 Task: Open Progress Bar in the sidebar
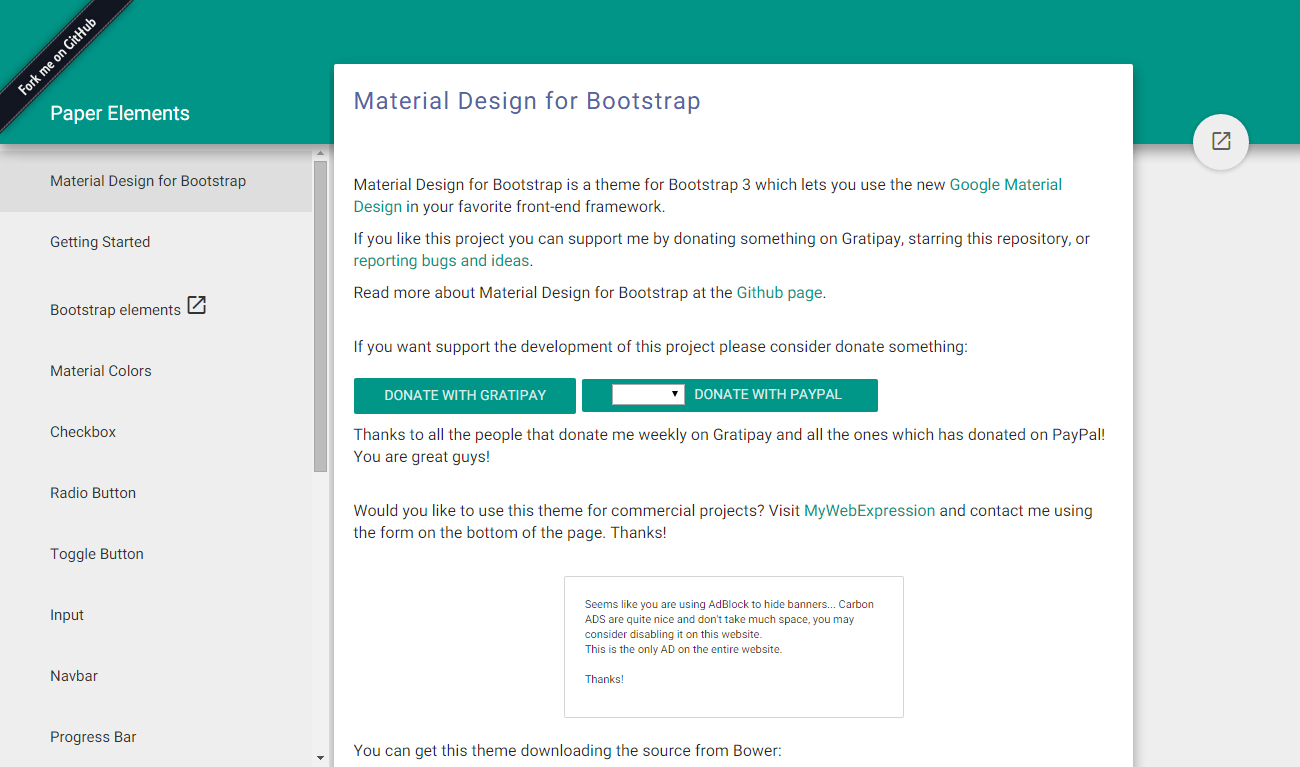tap(156, 737)
